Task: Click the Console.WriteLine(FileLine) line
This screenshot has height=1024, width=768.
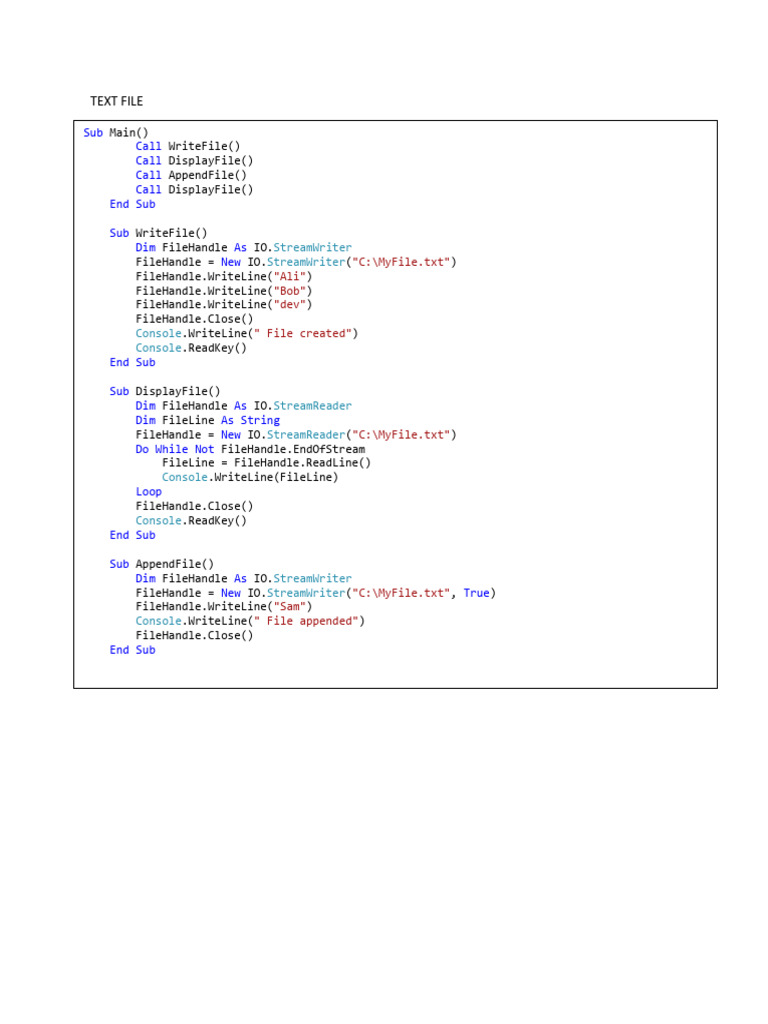Action: point(249,477)
